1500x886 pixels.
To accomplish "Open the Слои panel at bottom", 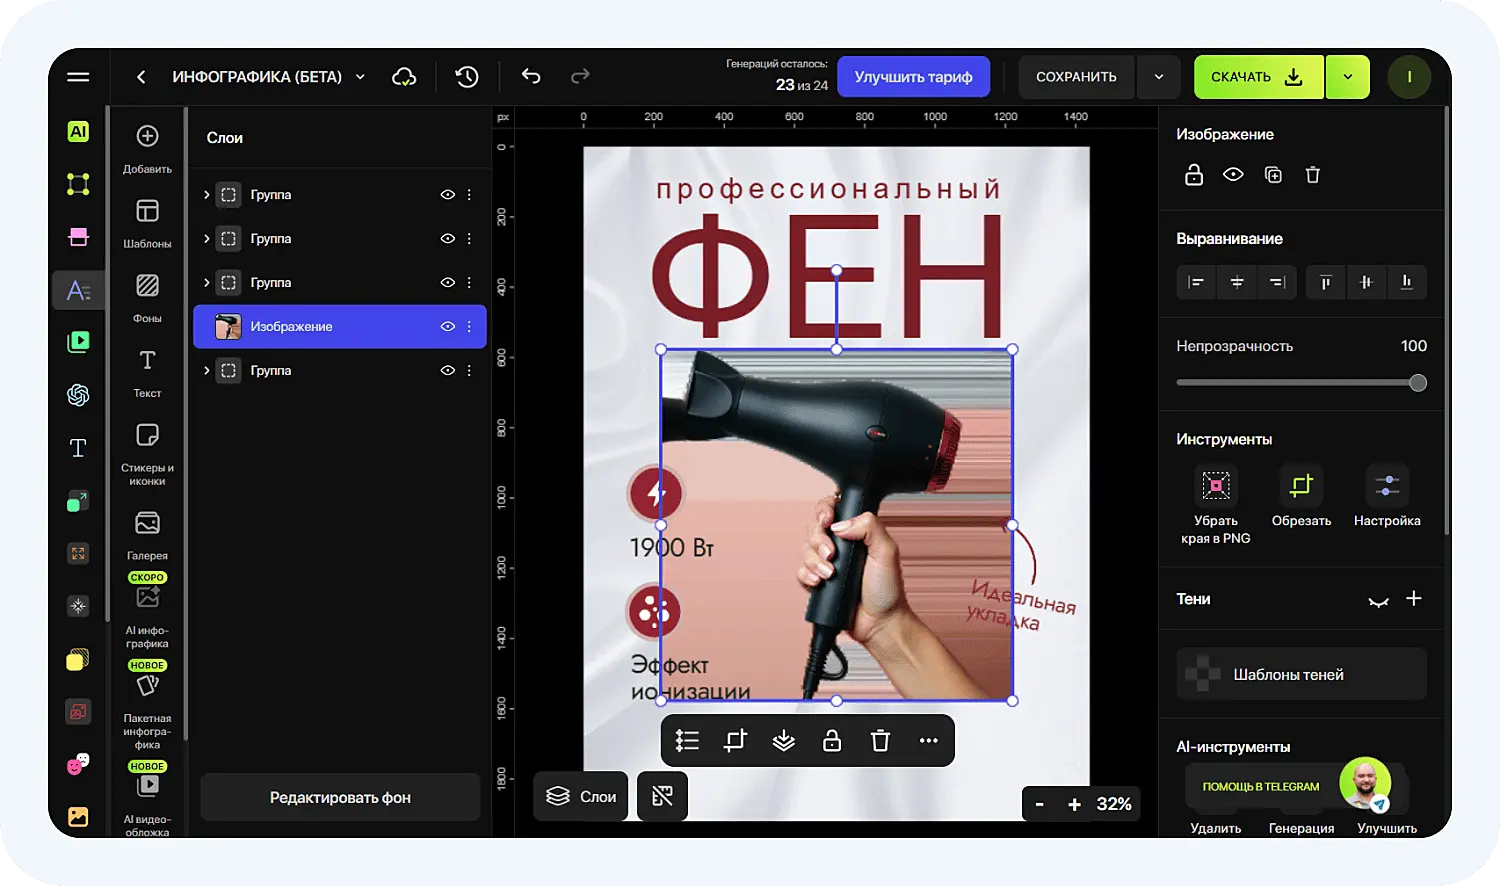I will click(580, 796).
